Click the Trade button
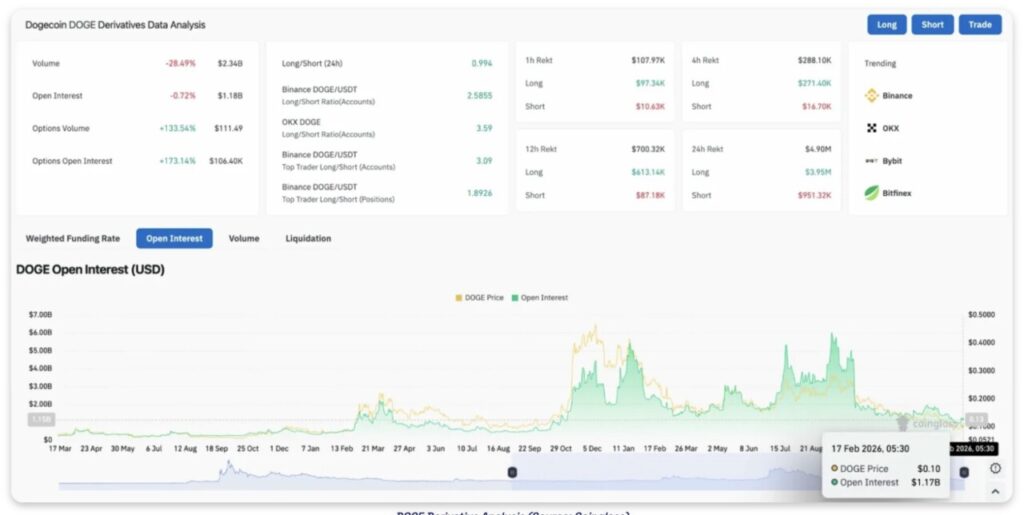 coord(979,25)
